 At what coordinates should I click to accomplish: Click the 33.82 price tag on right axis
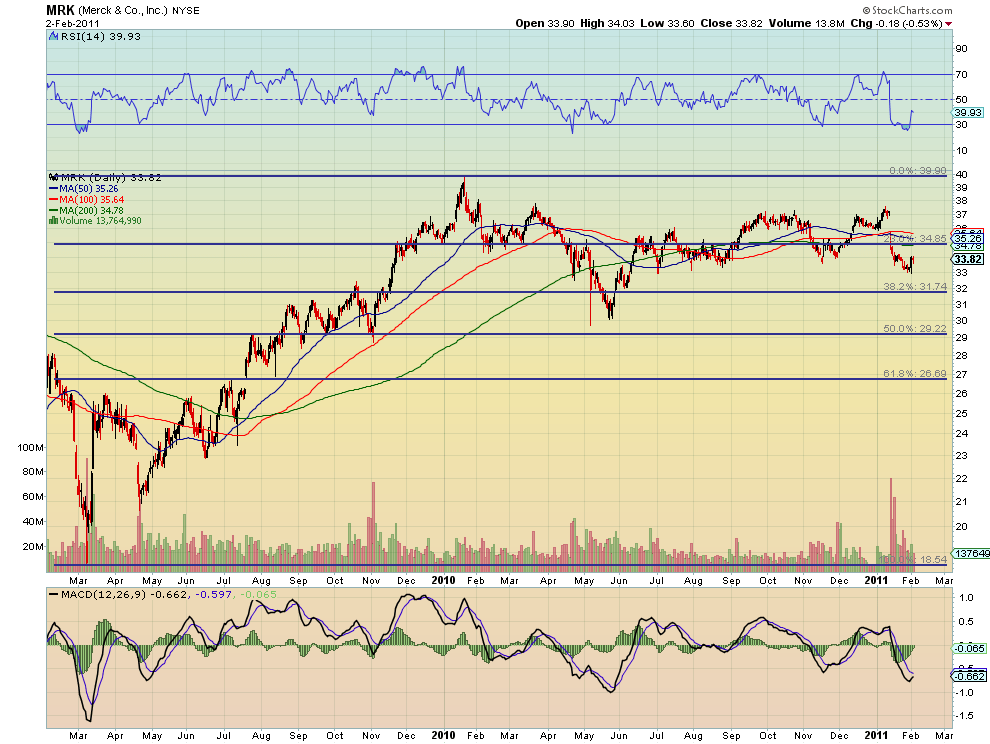point(967,260)
